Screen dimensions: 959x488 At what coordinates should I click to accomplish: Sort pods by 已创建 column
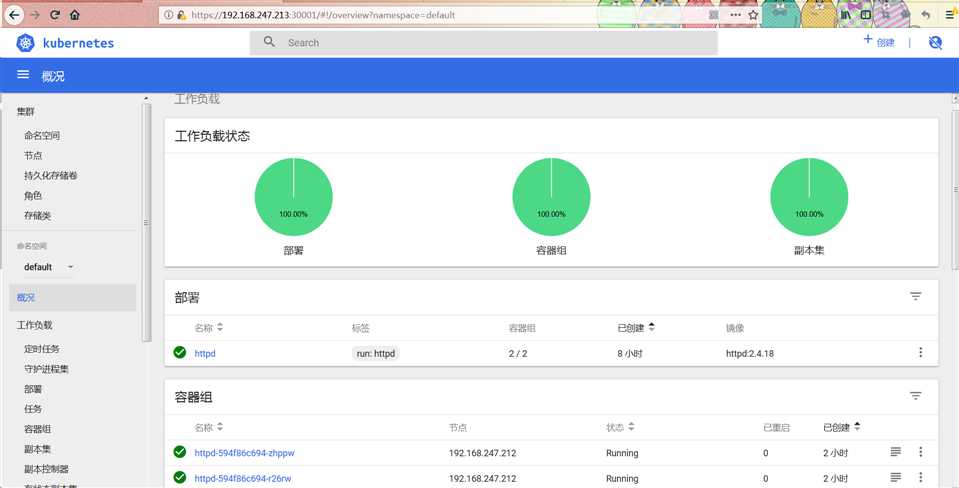842,427
